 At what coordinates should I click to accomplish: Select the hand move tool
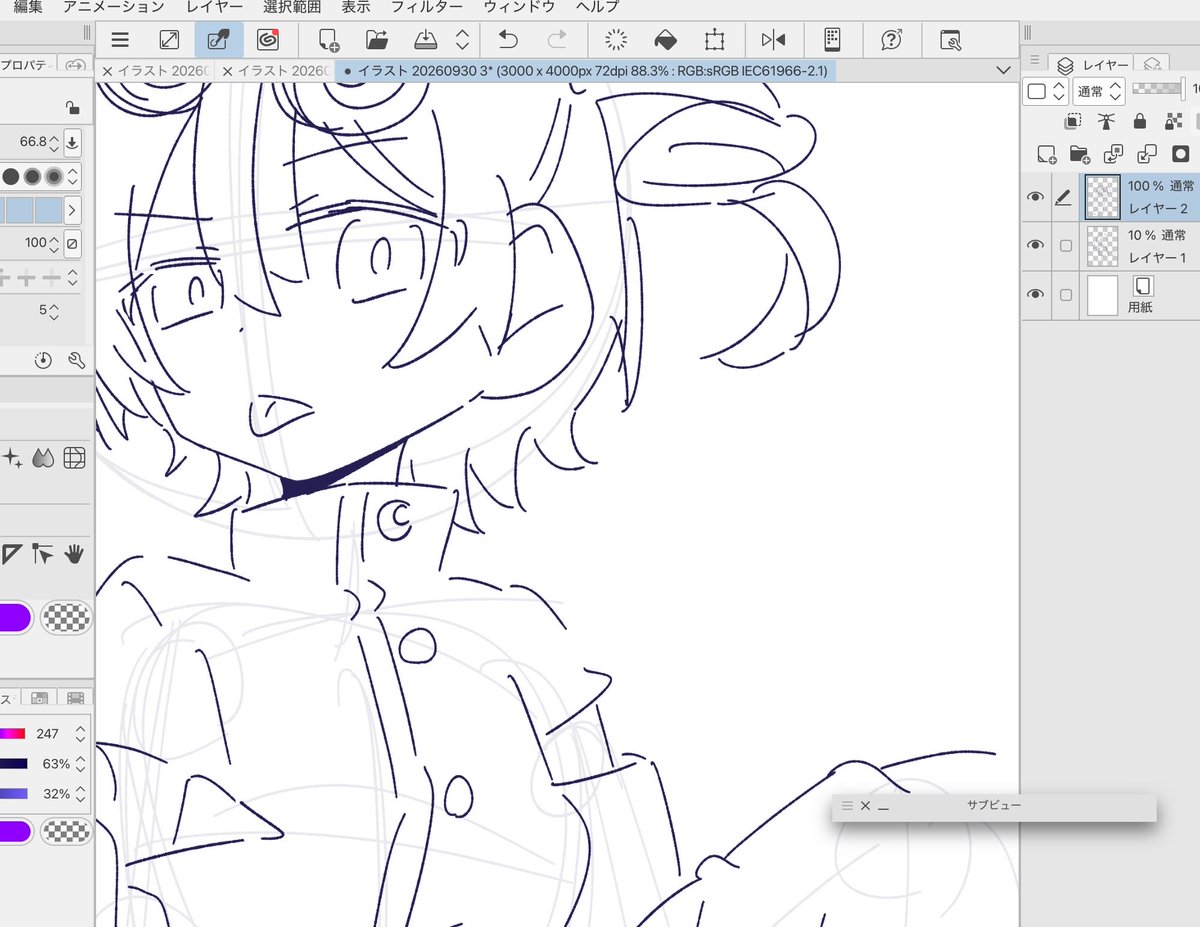[74, 553]
